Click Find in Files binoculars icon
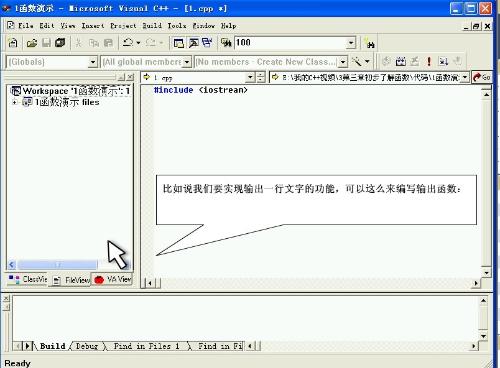 [x=226, y=43]
